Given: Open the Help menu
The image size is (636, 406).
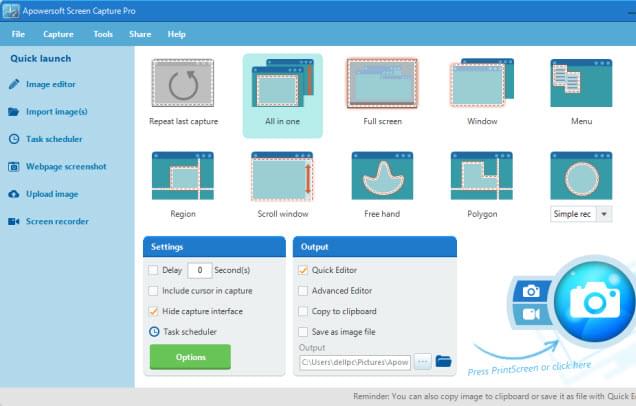Looking at the screenshot, I should point(176,34).
